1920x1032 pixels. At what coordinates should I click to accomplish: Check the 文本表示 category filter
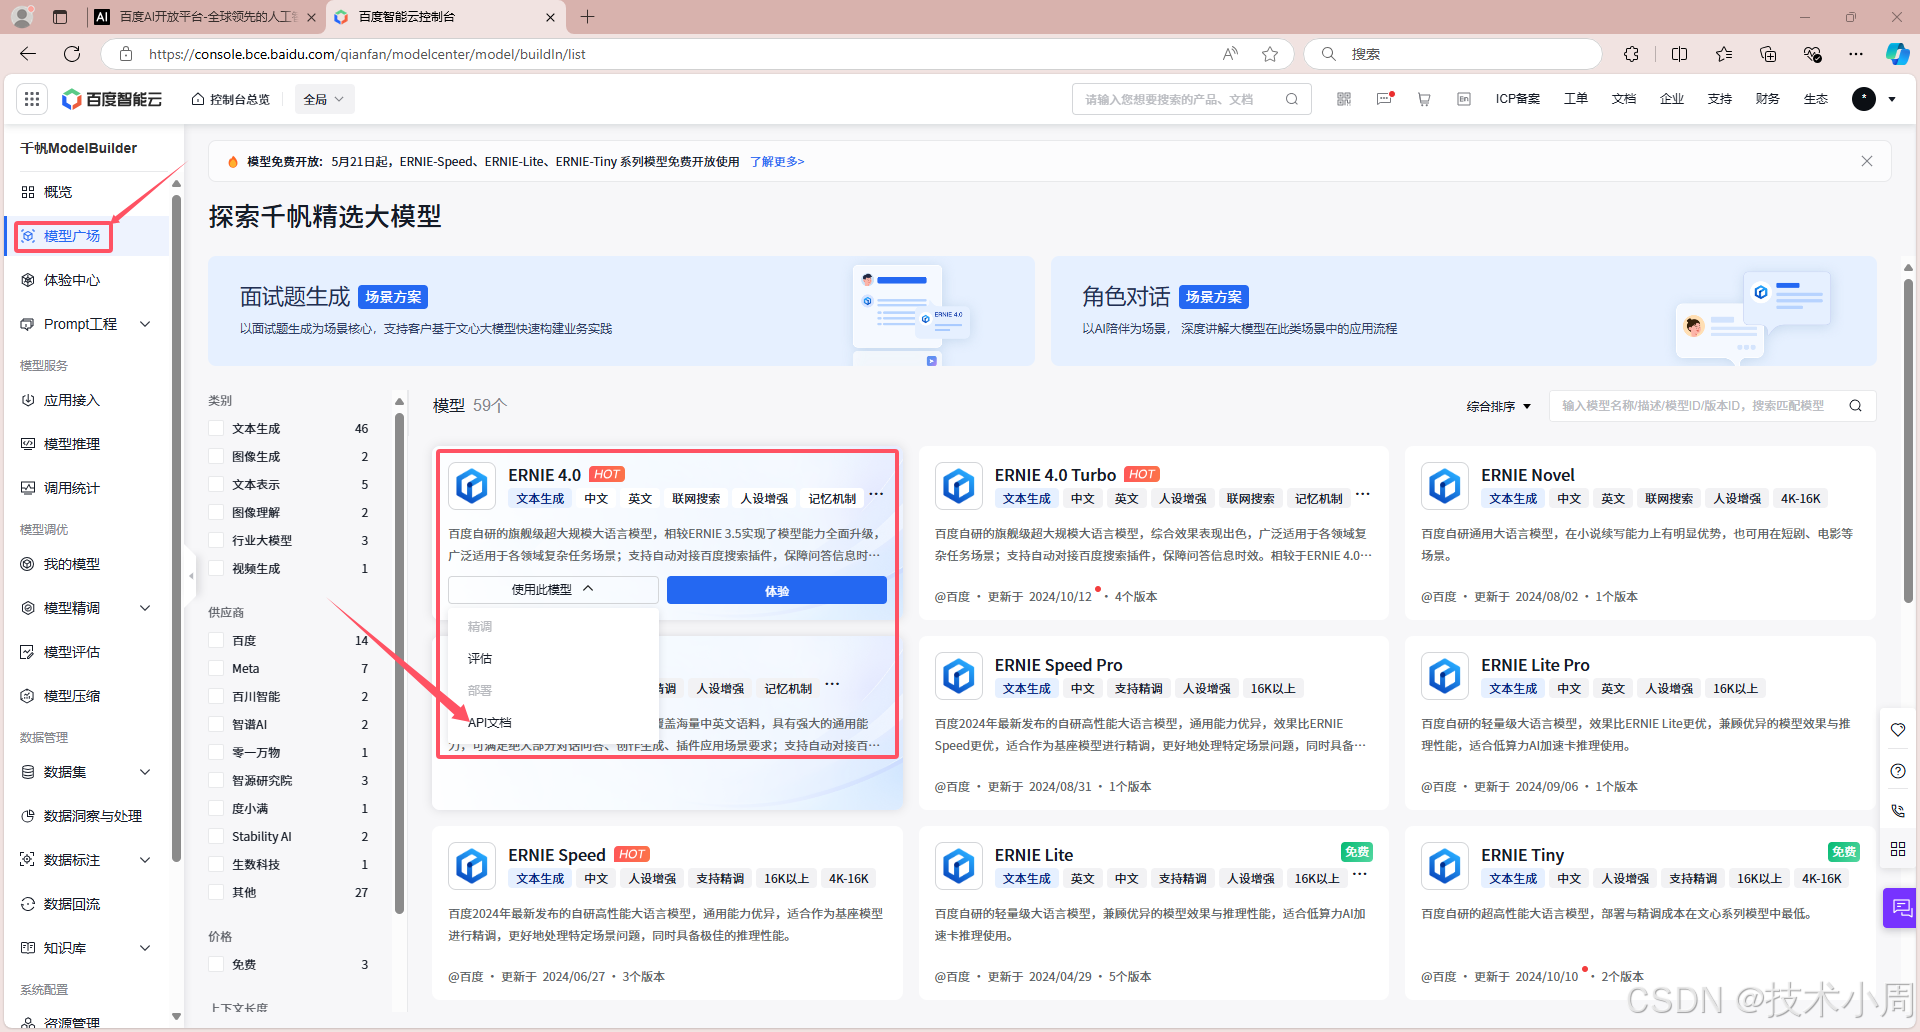tap(216, 484)
